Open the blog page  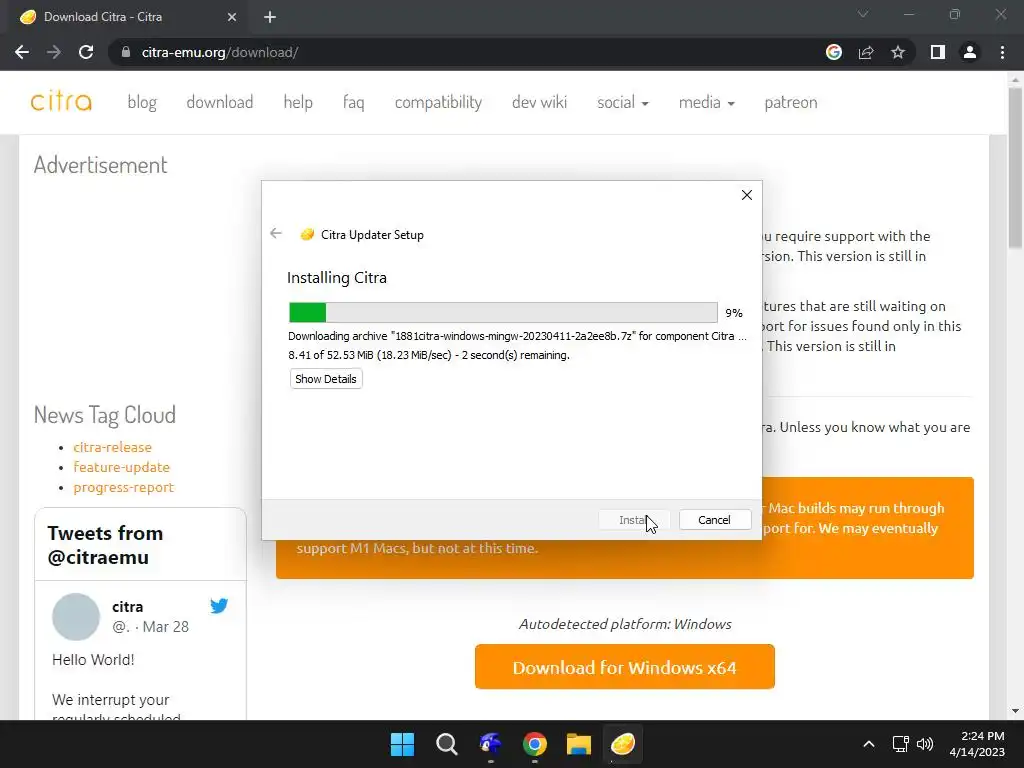[x=142, y=102]
